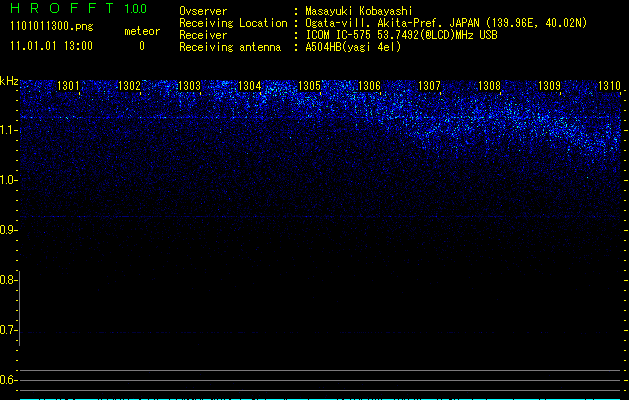Click the A504HB(yagi 4el) antenna text
This screenshot has height=400, width=629.
(x=353, y=47)
